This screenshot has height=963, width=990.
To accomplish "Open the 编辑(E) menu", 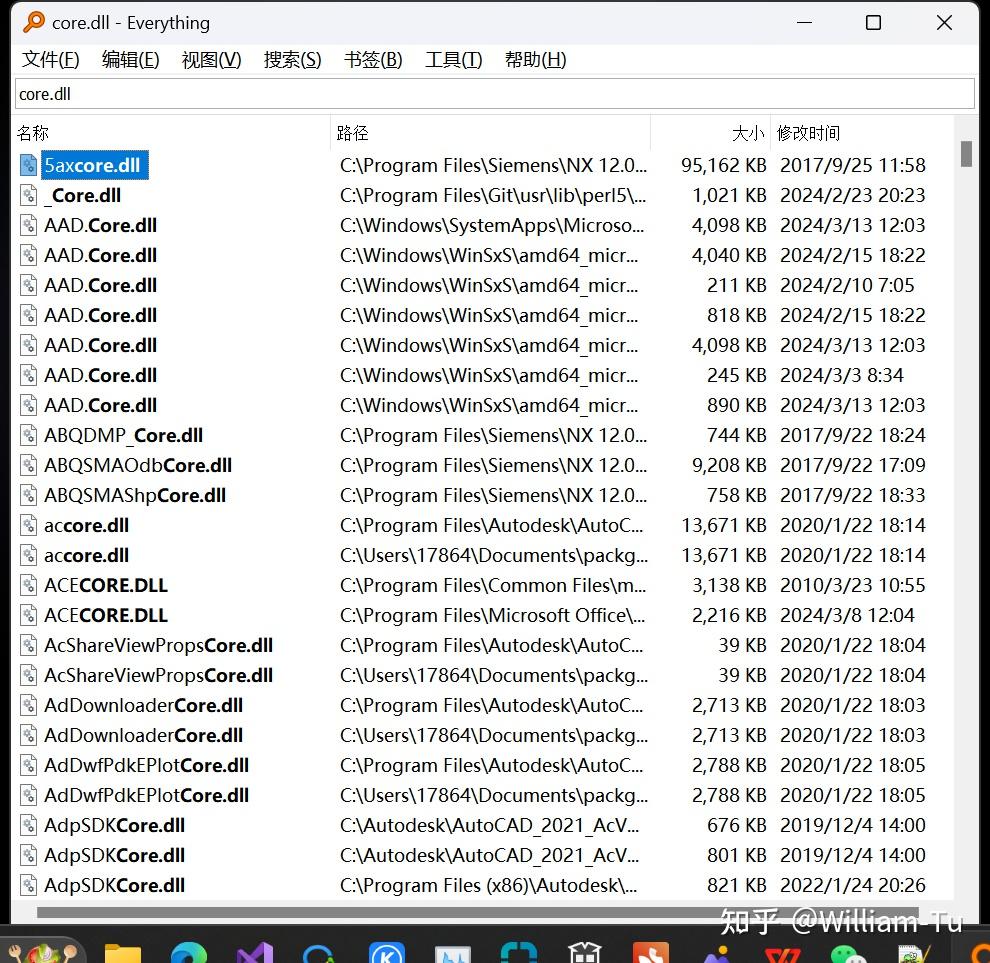I will coord(131,60).
